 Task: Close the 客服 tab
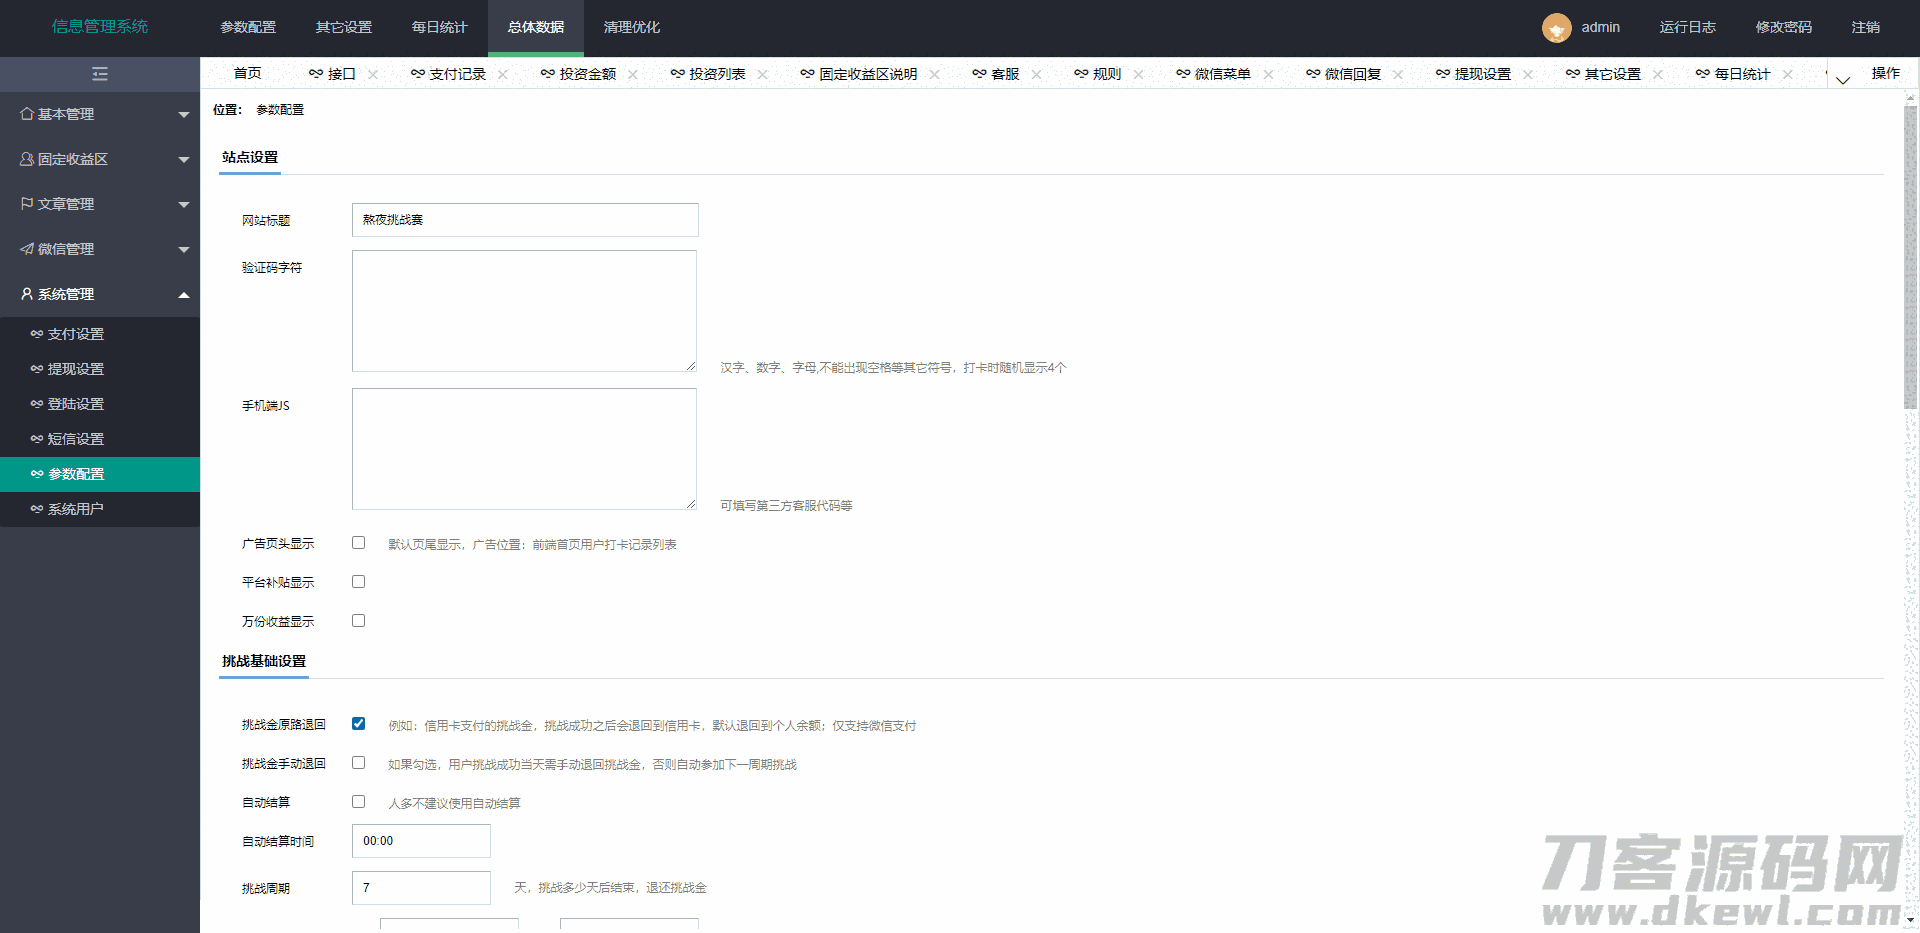[1037, 74]
